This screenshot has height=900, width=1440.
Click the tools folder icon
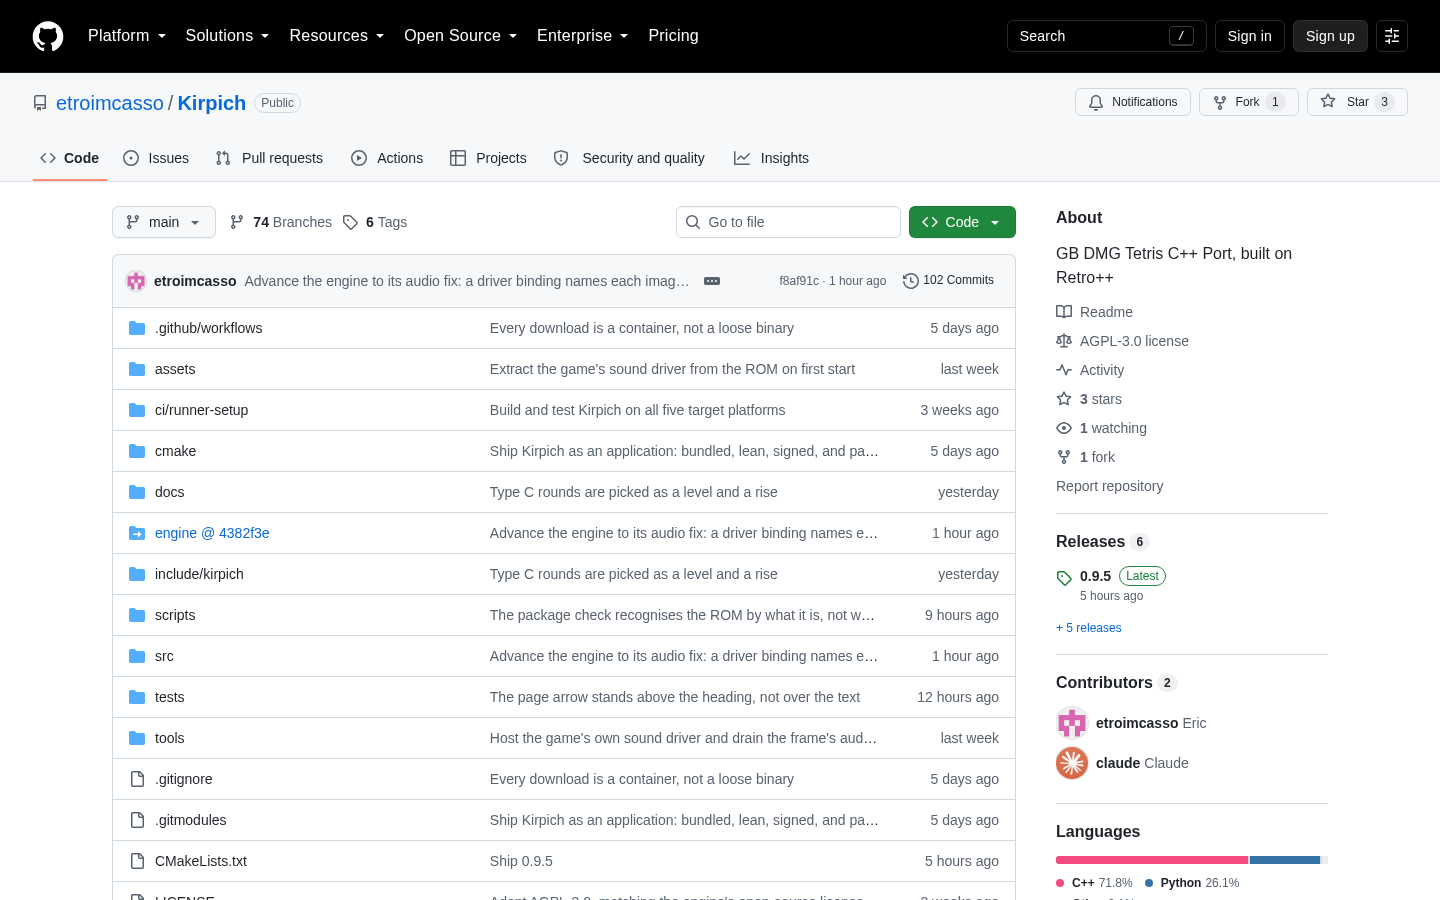tap(137, 738)
